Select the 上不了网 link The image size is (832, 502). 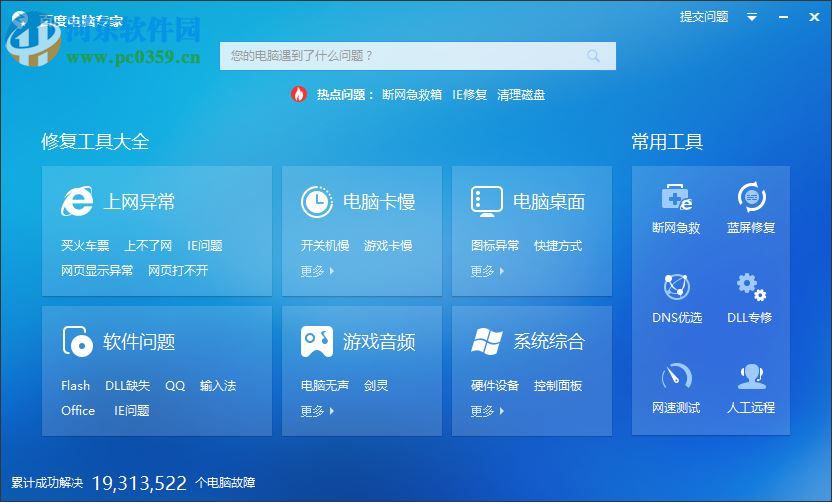tap(148, 246)
